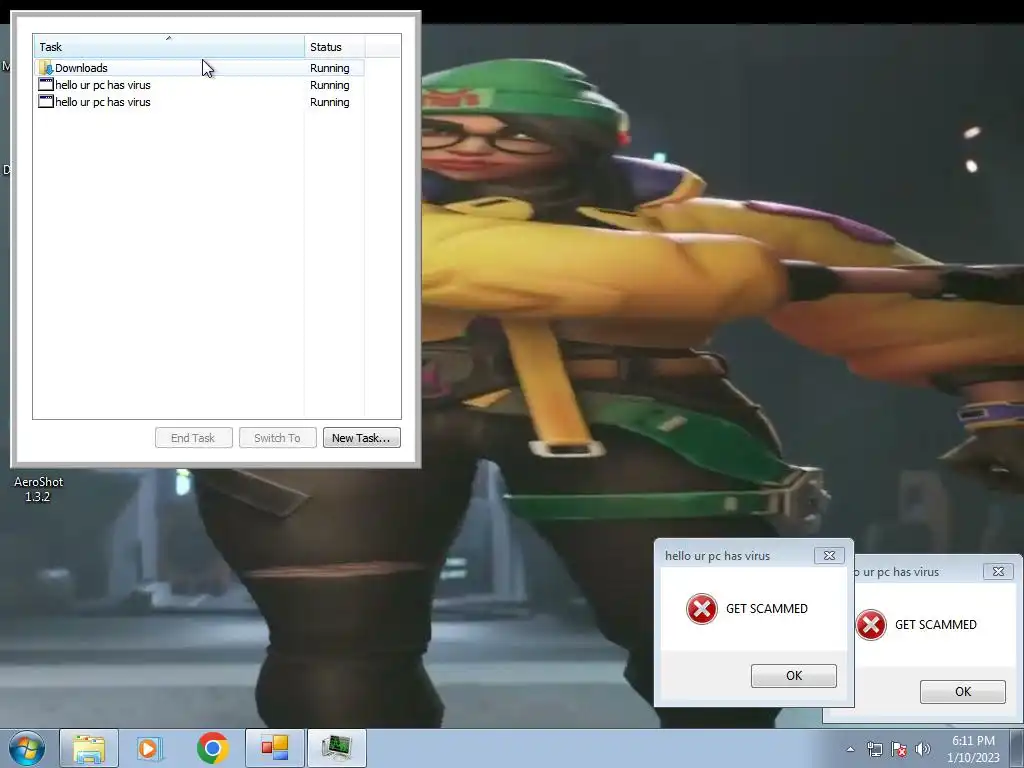Click the End Task button
The height and width of the screenshot is (768, 1024).
click(193, 438)
